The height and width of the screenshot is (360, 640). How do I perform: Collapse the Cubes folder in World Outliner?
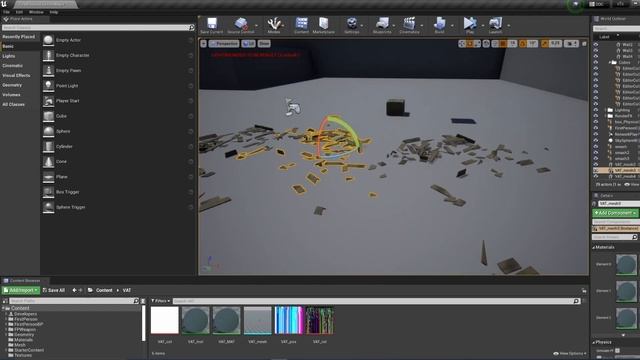(610, 62)
